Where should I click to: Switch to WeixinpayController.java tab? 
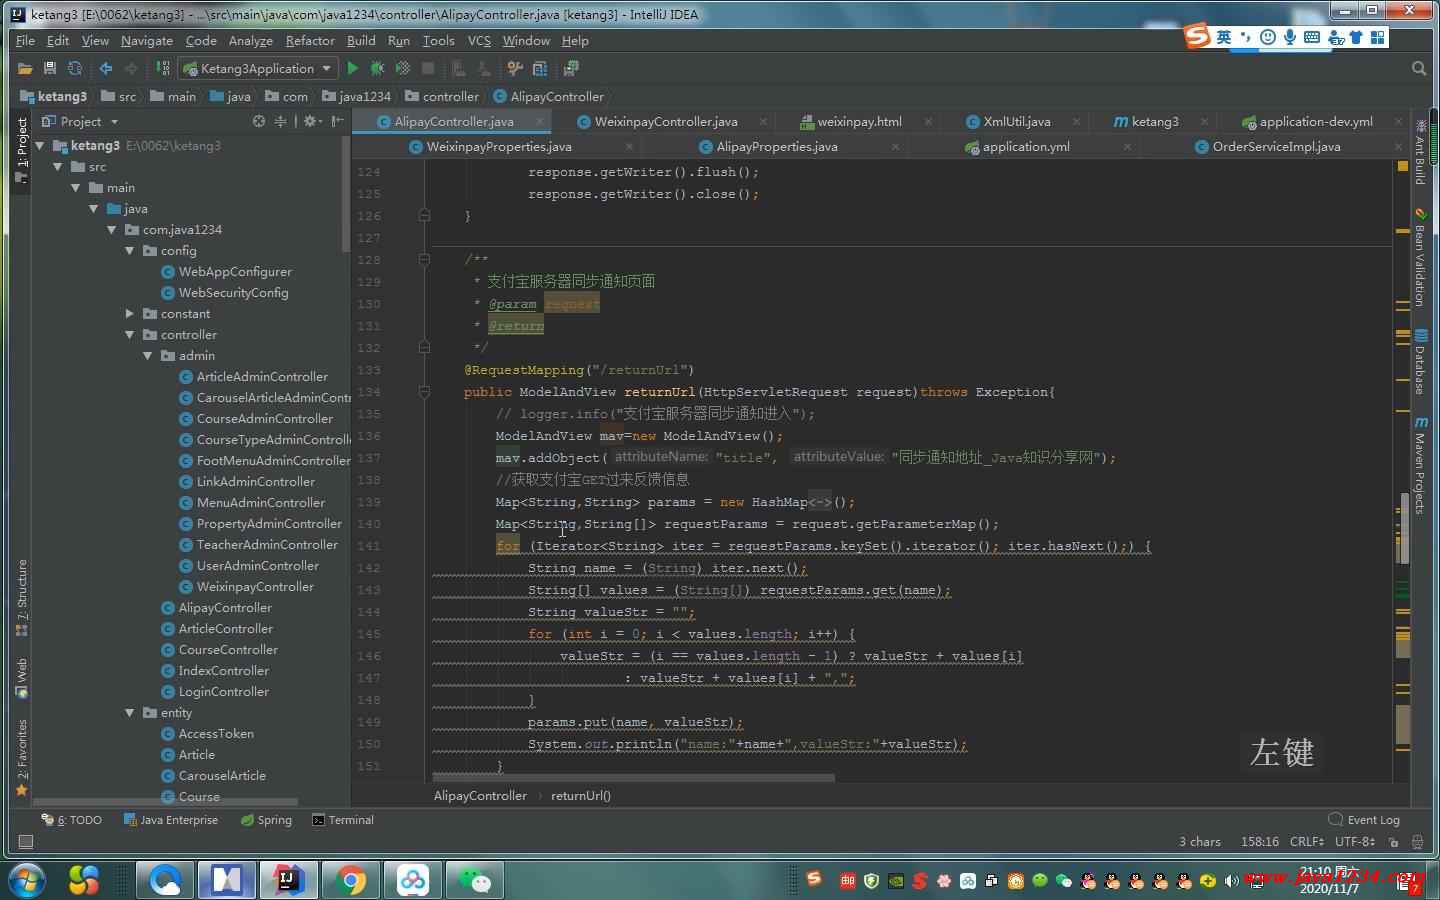(x=666, y=121)
